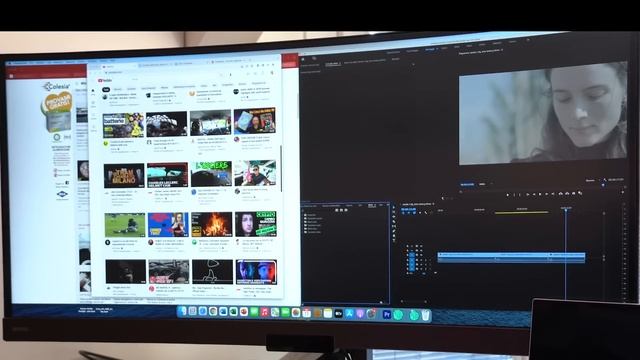Open Calendar from the Dock
This screenshot has height=360, width=640.
click(306, 313)
